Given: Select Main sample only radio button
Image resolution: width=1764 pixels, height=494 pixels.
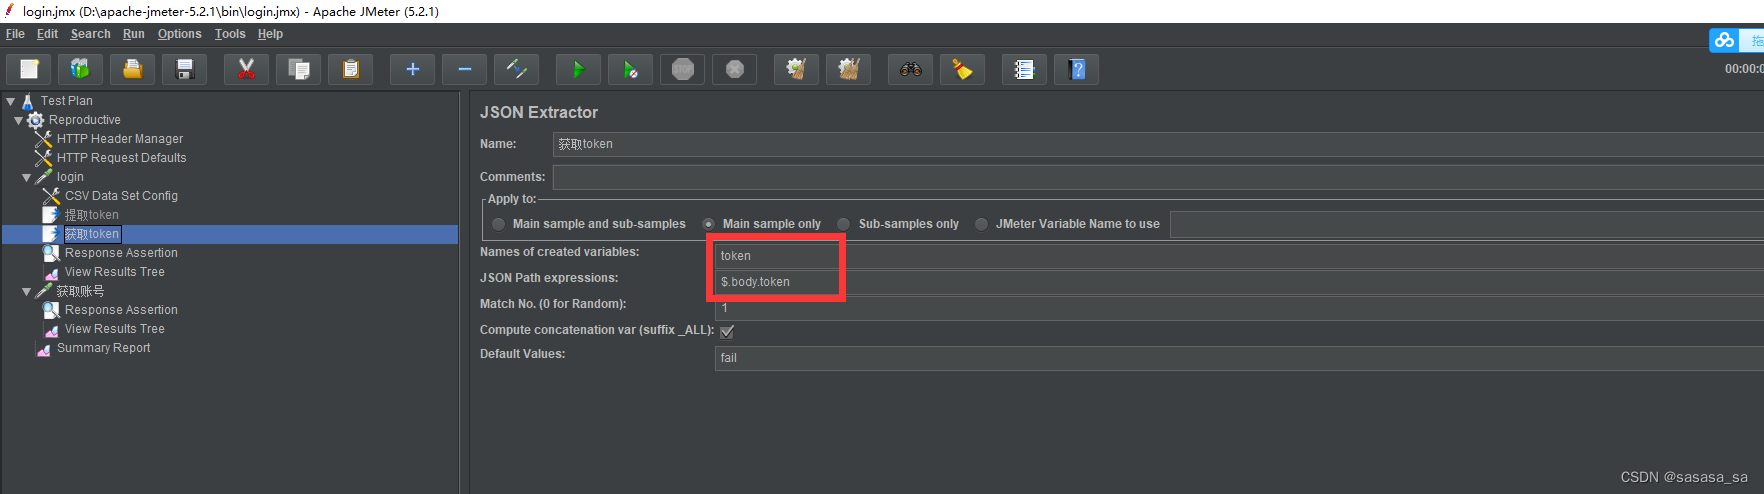Looking at the screenshot, I should coord(708,224).
